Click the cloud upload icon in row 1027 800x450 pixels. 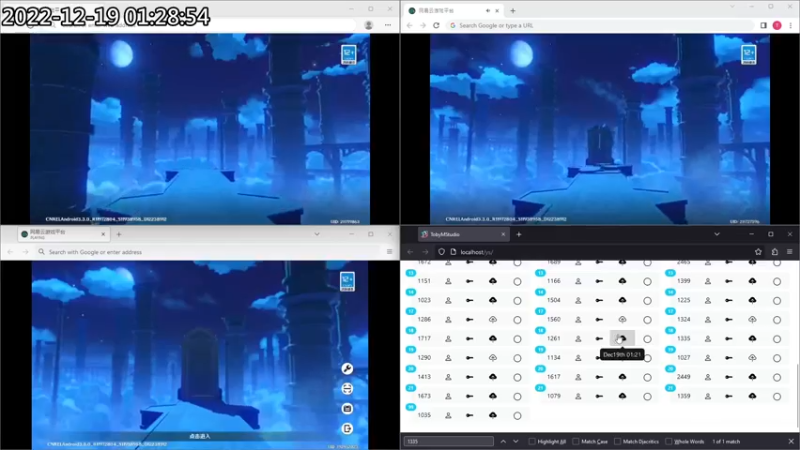(753, 358)
